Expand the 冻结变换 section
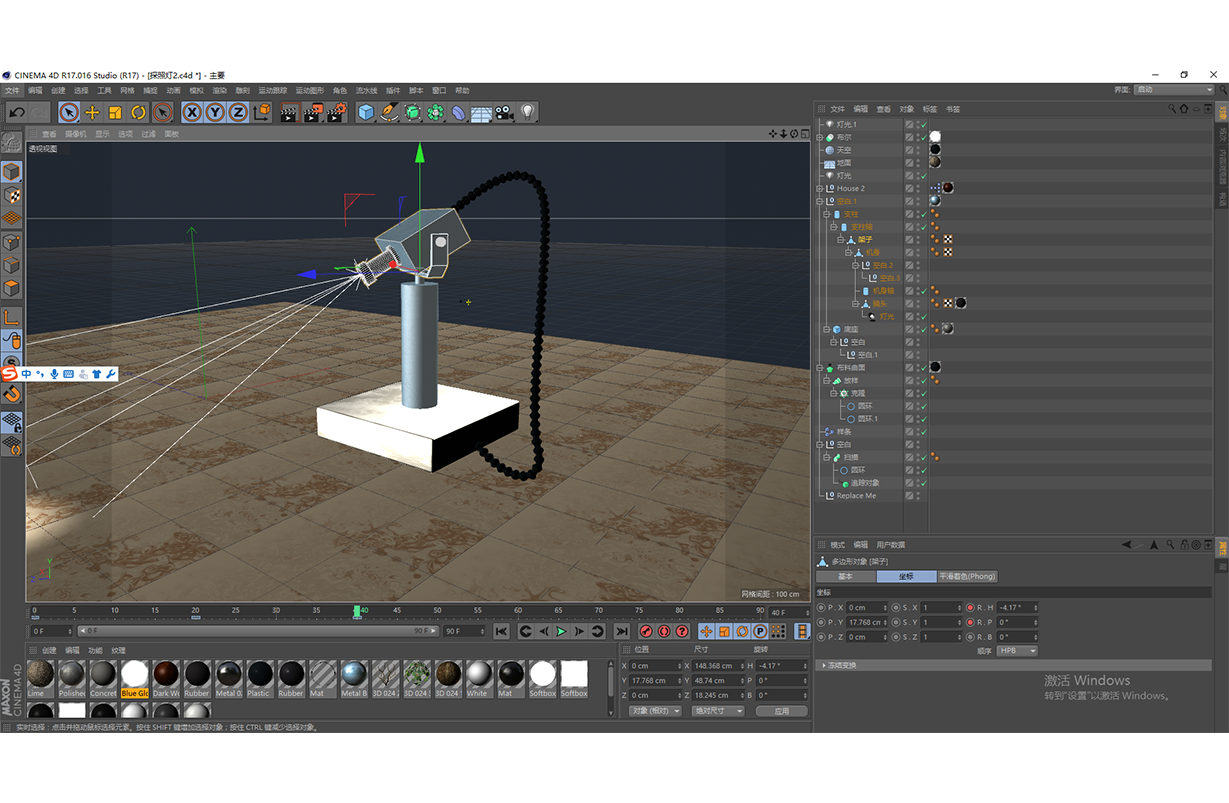The width and height of the screenshot is (1229, 803). [823, 665]
